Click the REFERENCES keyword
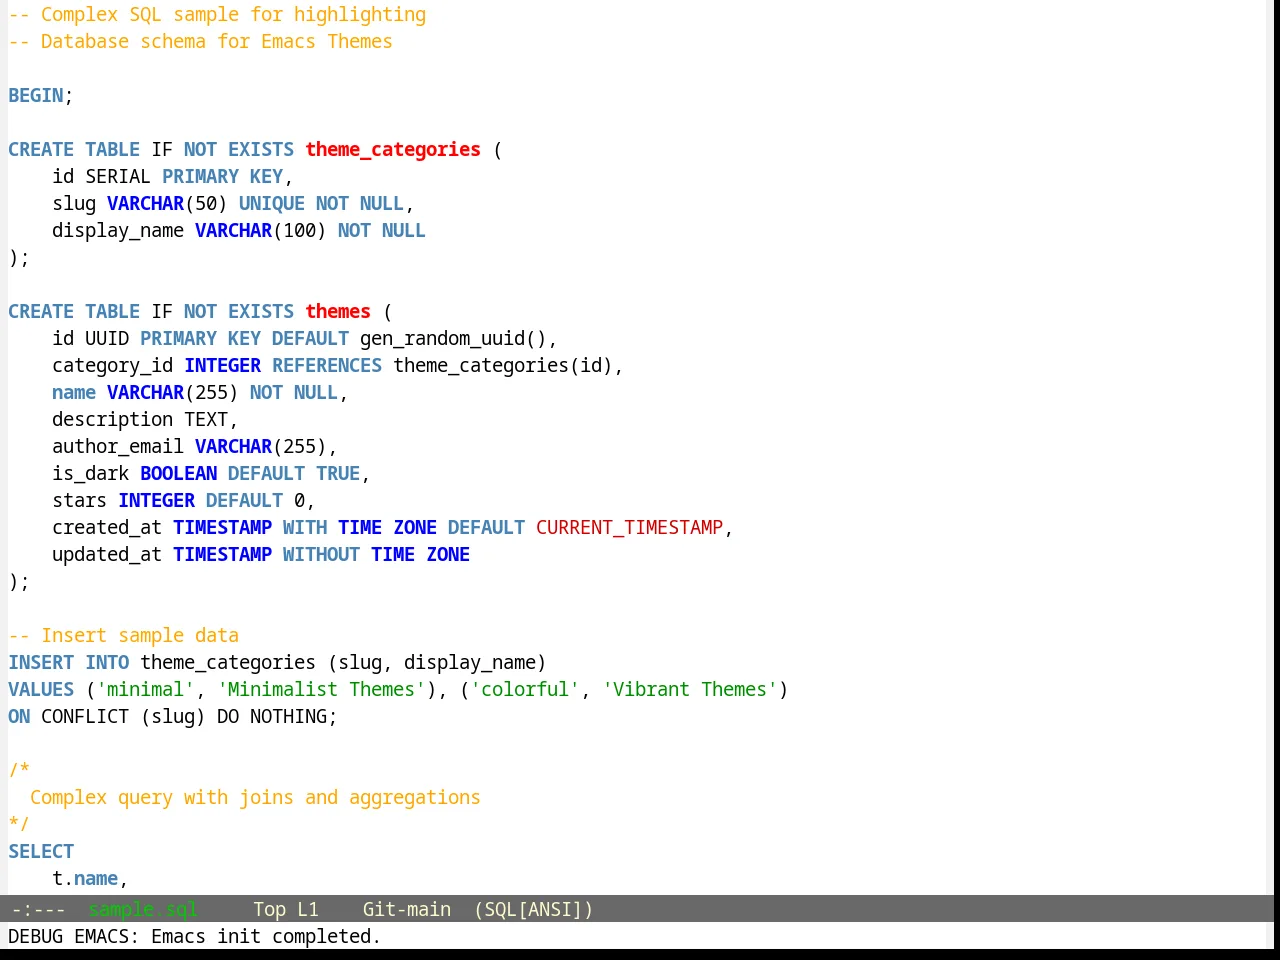 pyautogui.click(x=327, y=365)
